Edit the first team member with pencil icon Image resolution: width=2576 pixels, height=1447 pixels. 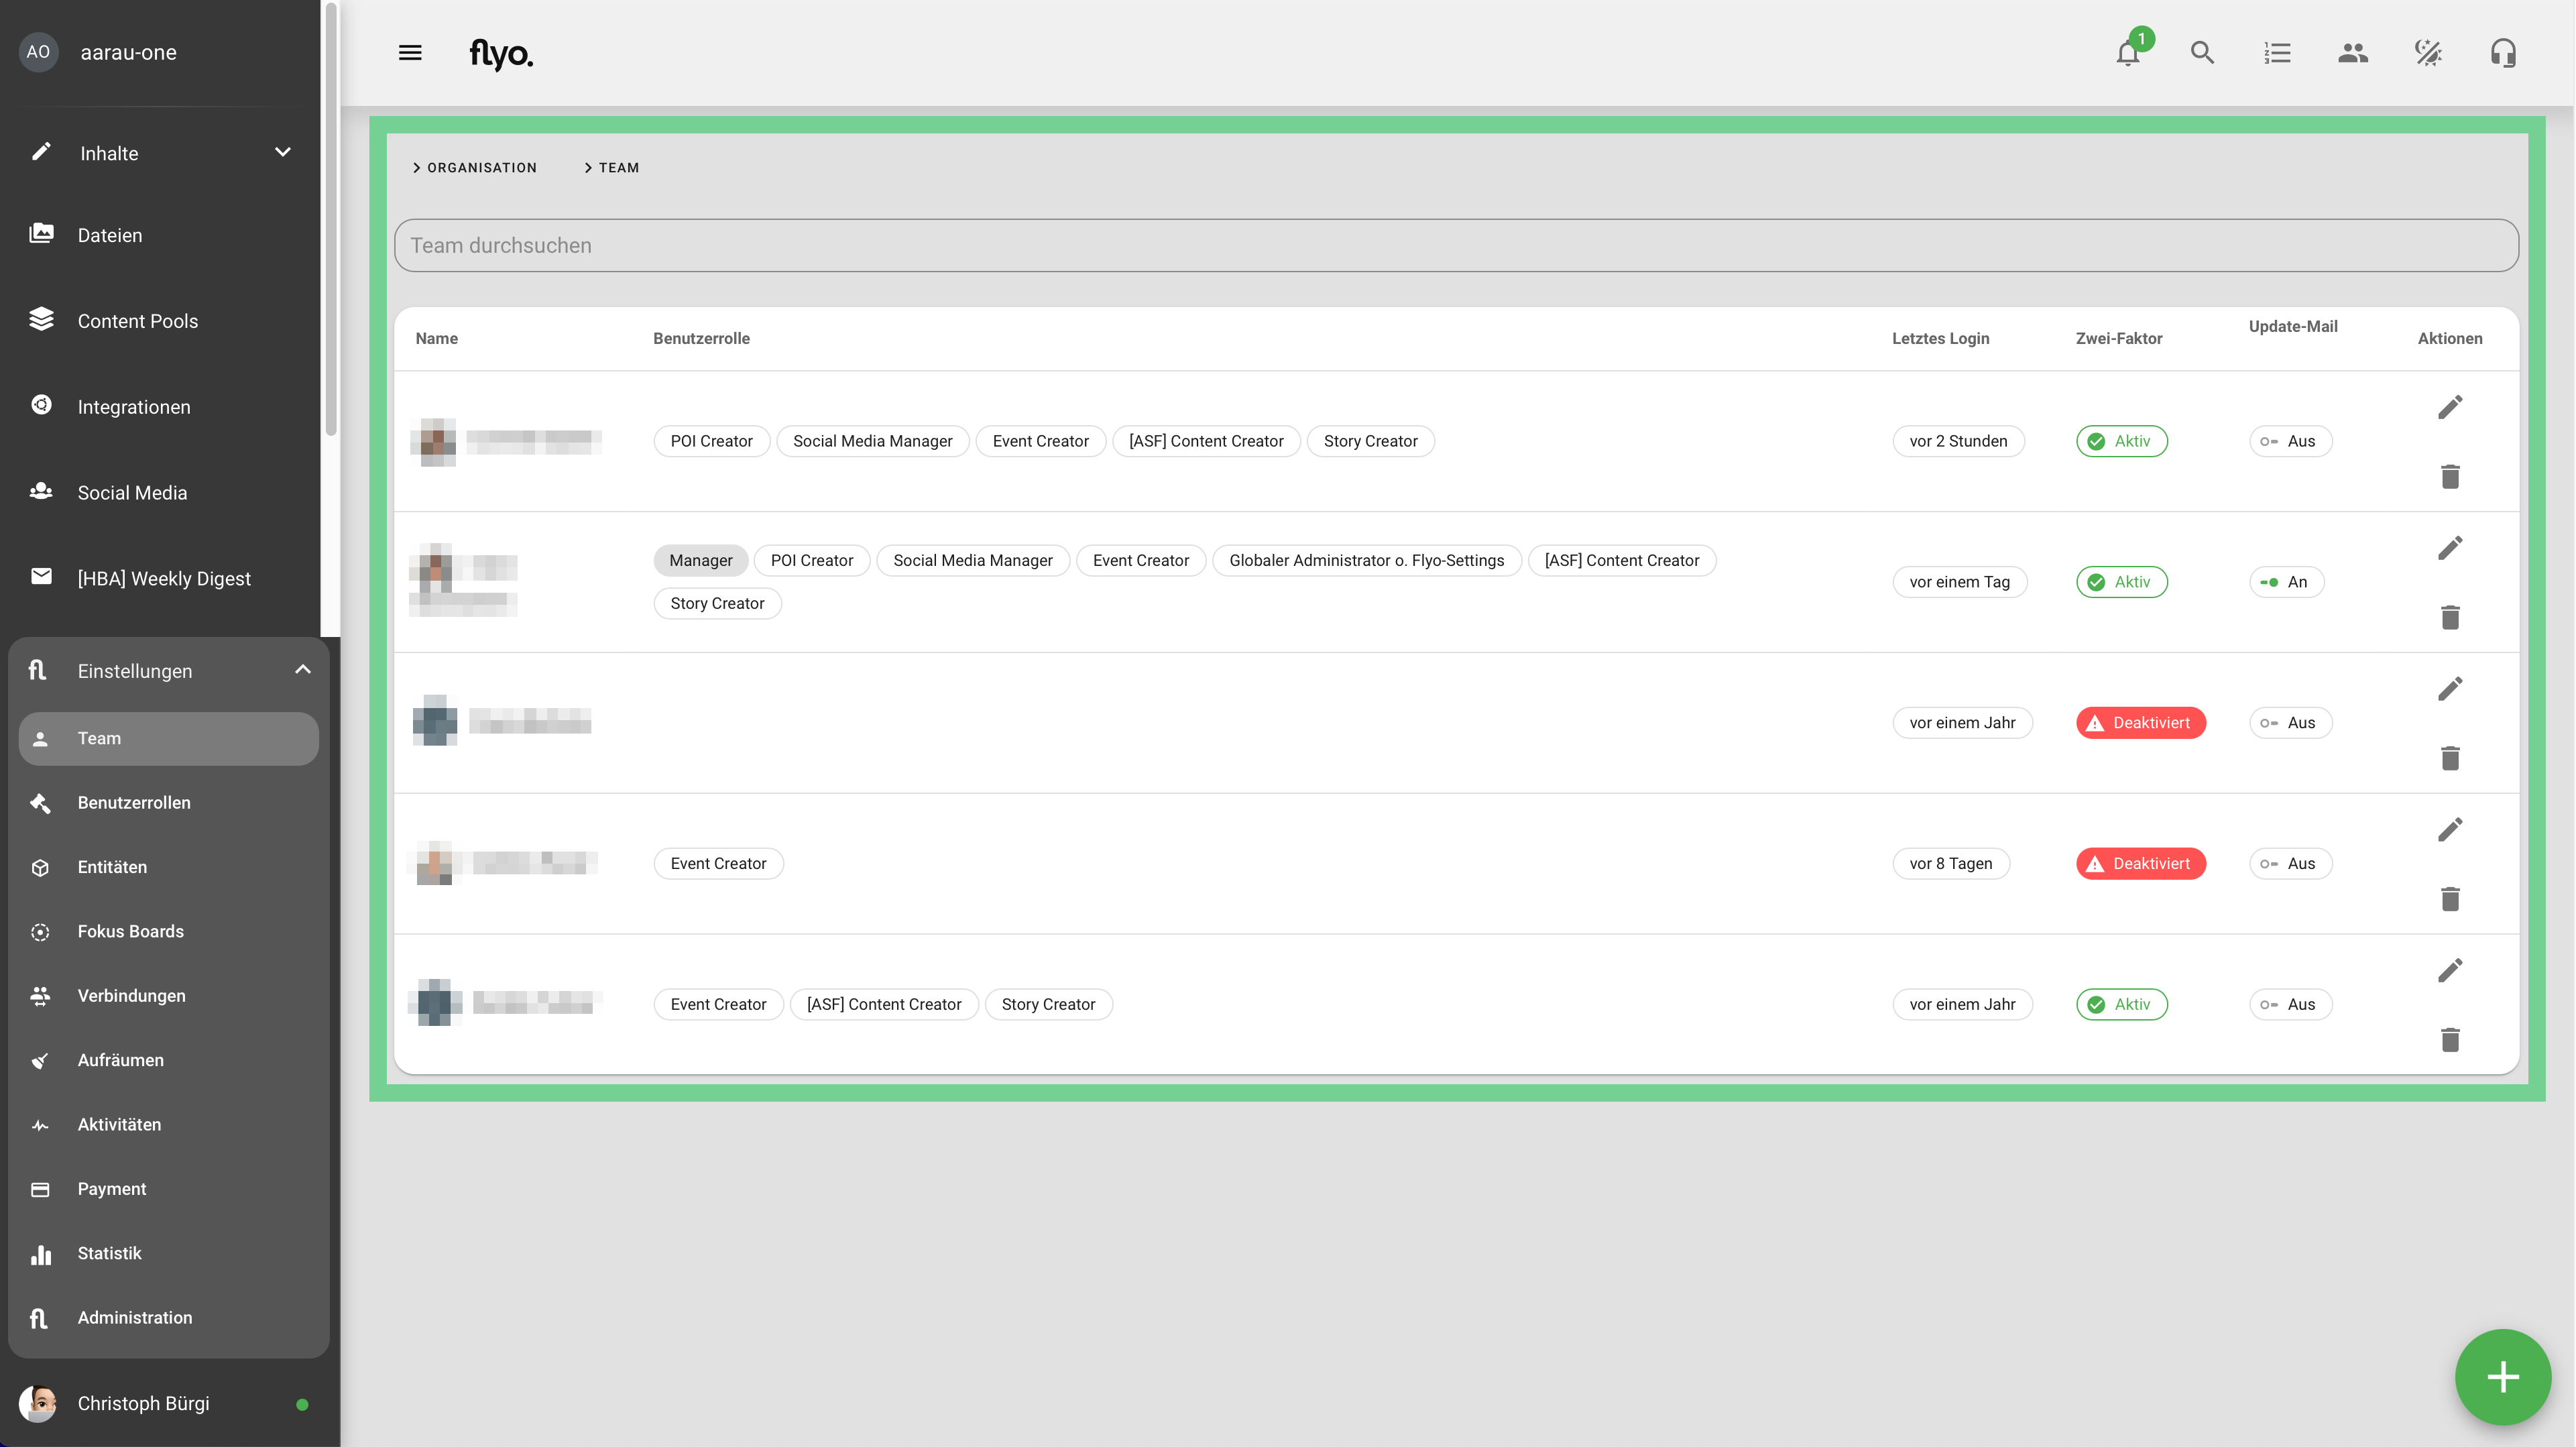tap(2450, 407)
